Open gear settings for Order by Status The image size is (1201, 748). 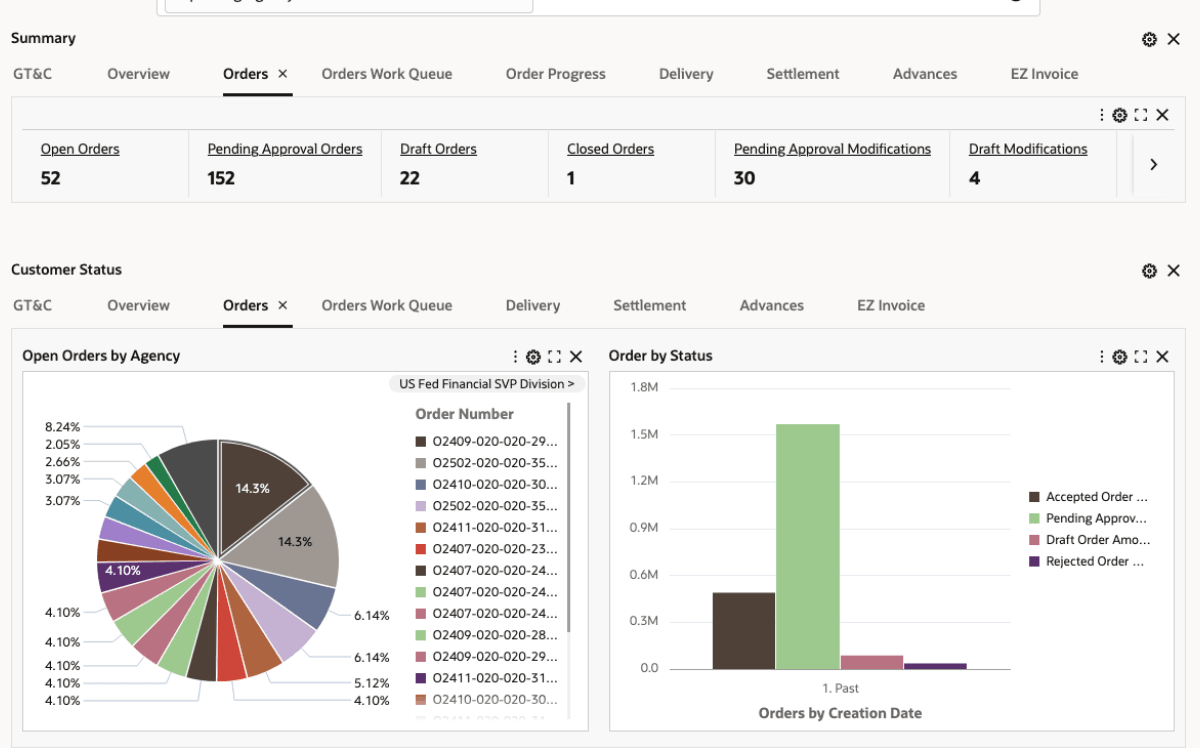tap(1120, 357)
